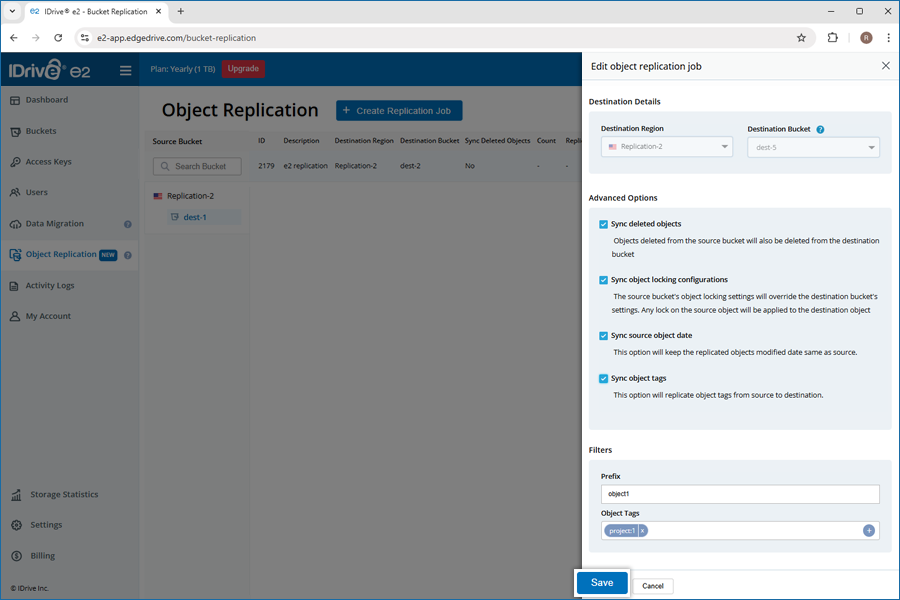Save the replication job changes
The height and width of the screenshot is (600, 900).
pos(602,583)
